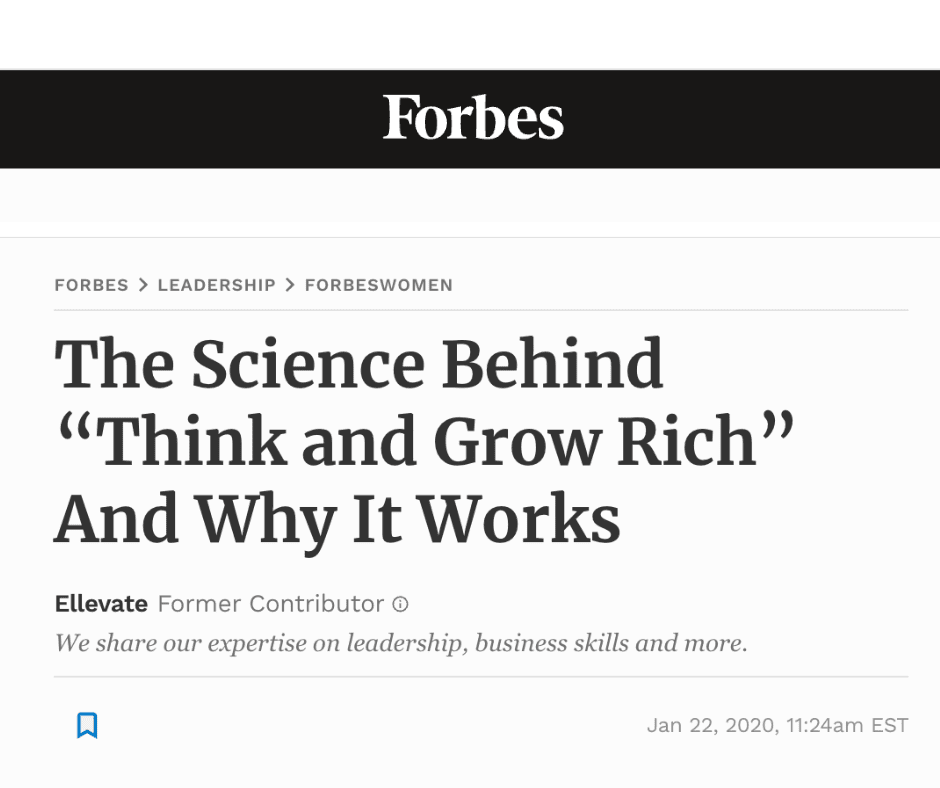Click the 11:24am EST time text
The height and width of the screenshot is (788, 940).
[848, 725]
